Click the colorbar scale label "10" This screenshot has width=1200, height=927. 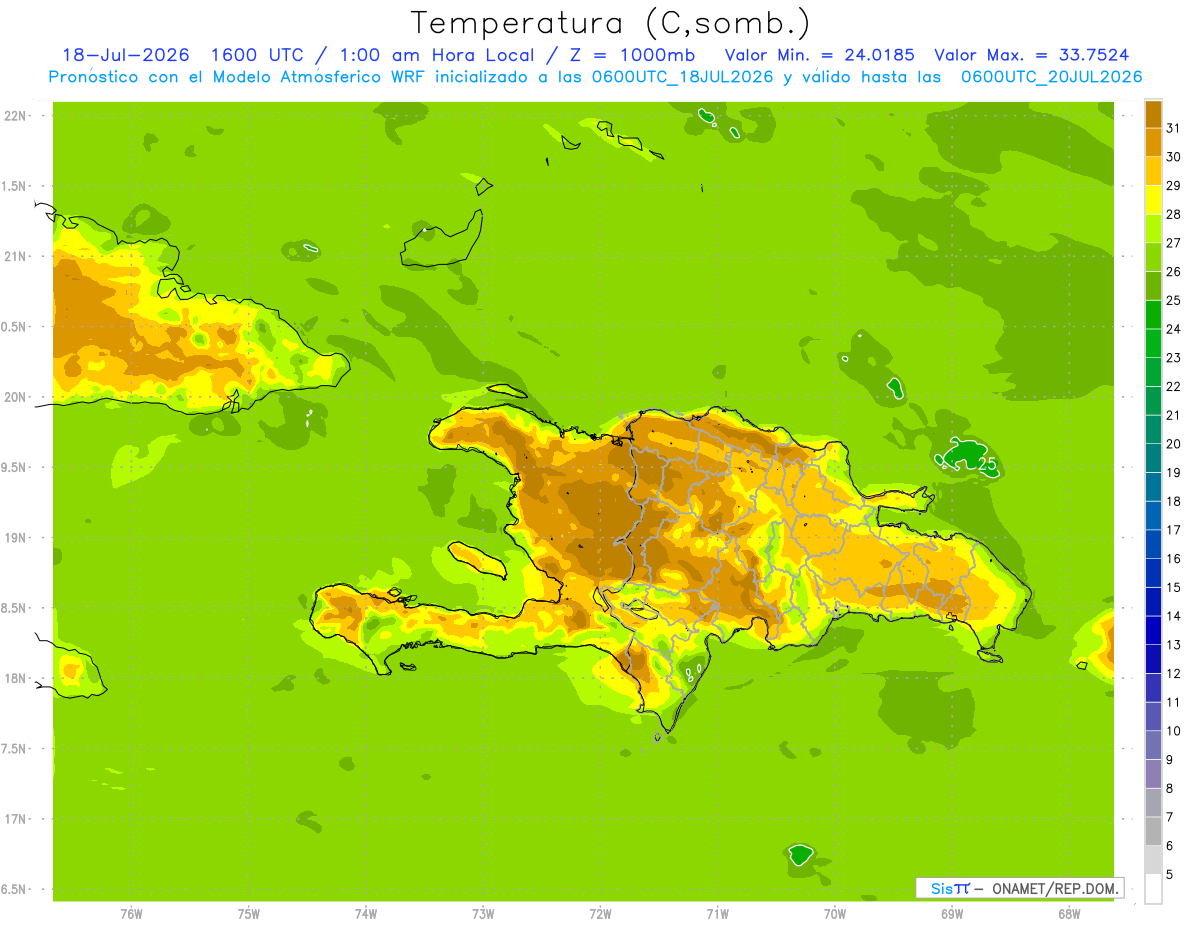coord(1173,731)
